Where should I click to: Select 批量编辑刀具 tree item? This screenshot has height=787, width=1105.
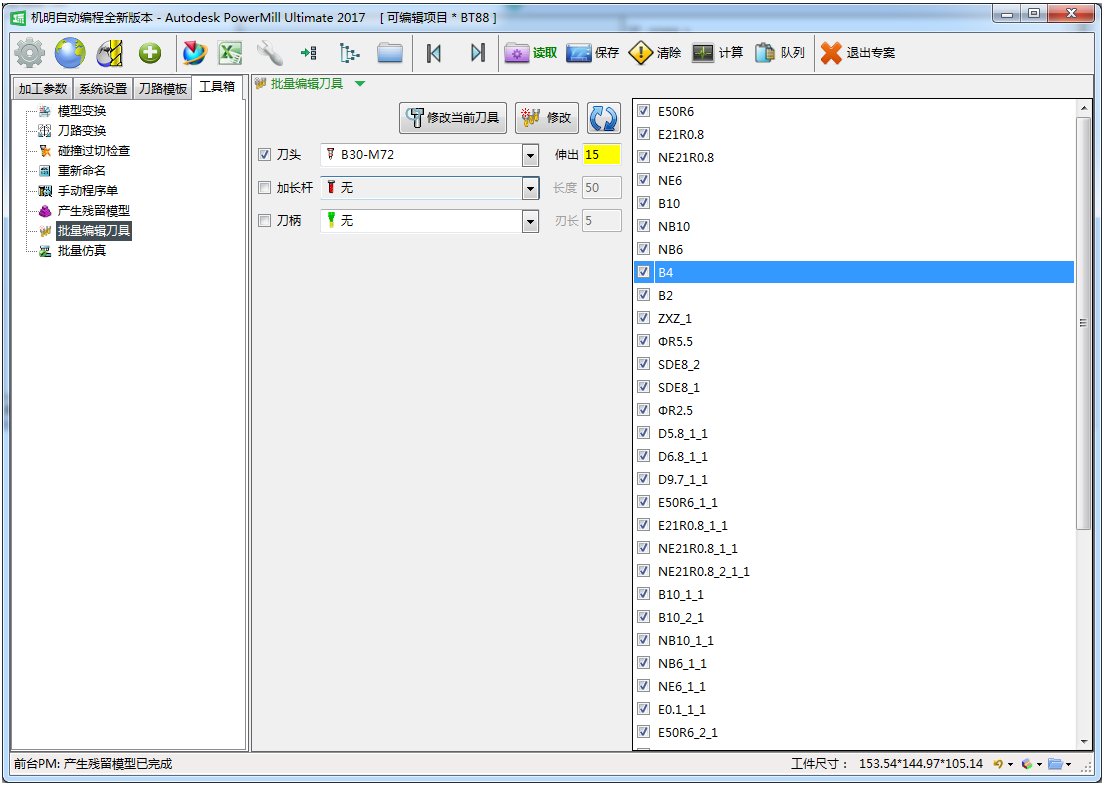pyautogui.click(x=94, y=230)
